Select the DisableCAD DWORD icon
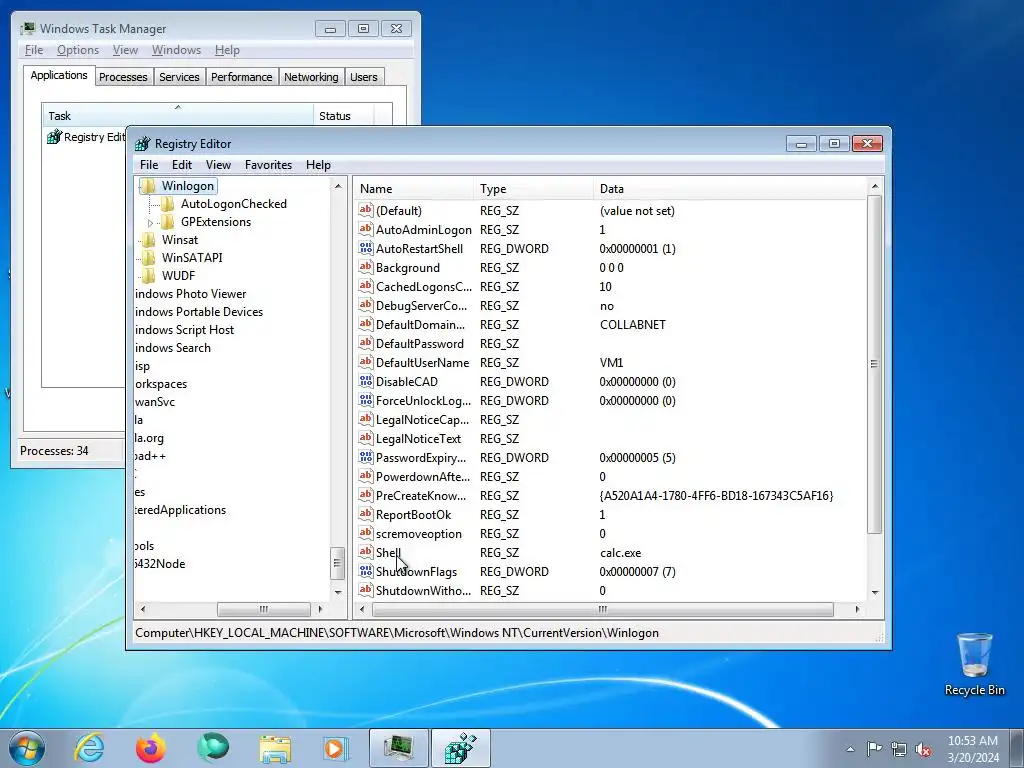The image size is (1024, 768). point(366,381)
